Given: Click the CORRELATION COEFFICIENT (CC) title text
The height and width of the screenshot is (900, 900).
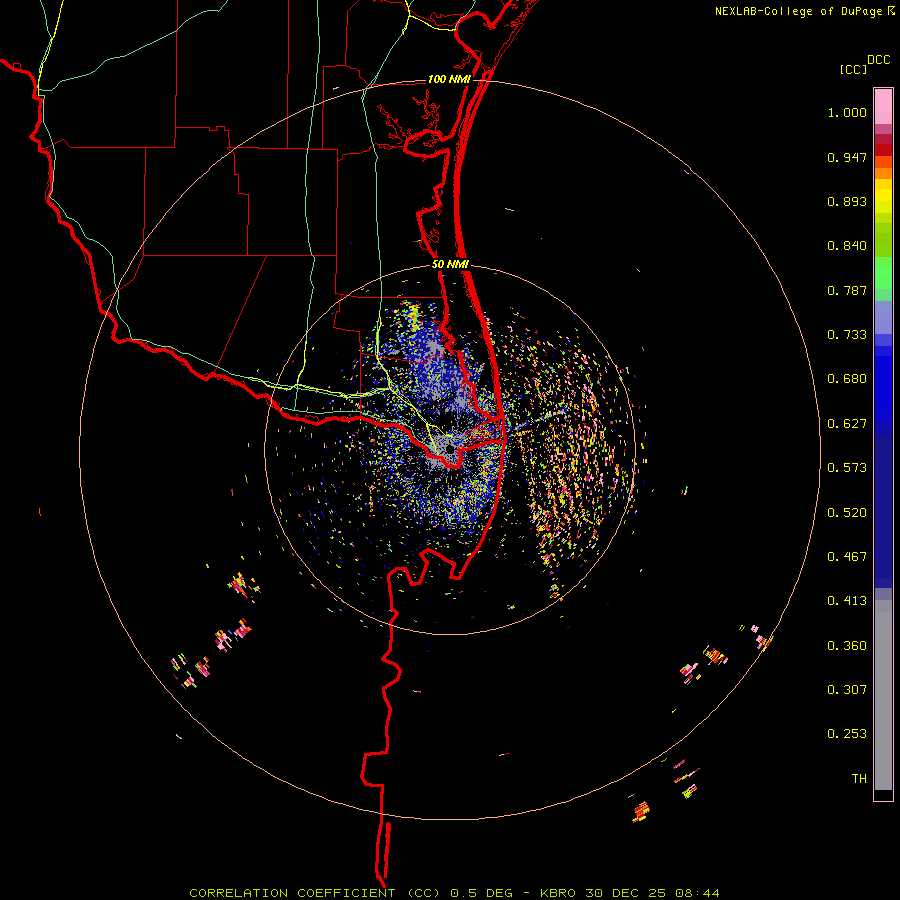Looking at the screenshot, I should tap(315, 893).
